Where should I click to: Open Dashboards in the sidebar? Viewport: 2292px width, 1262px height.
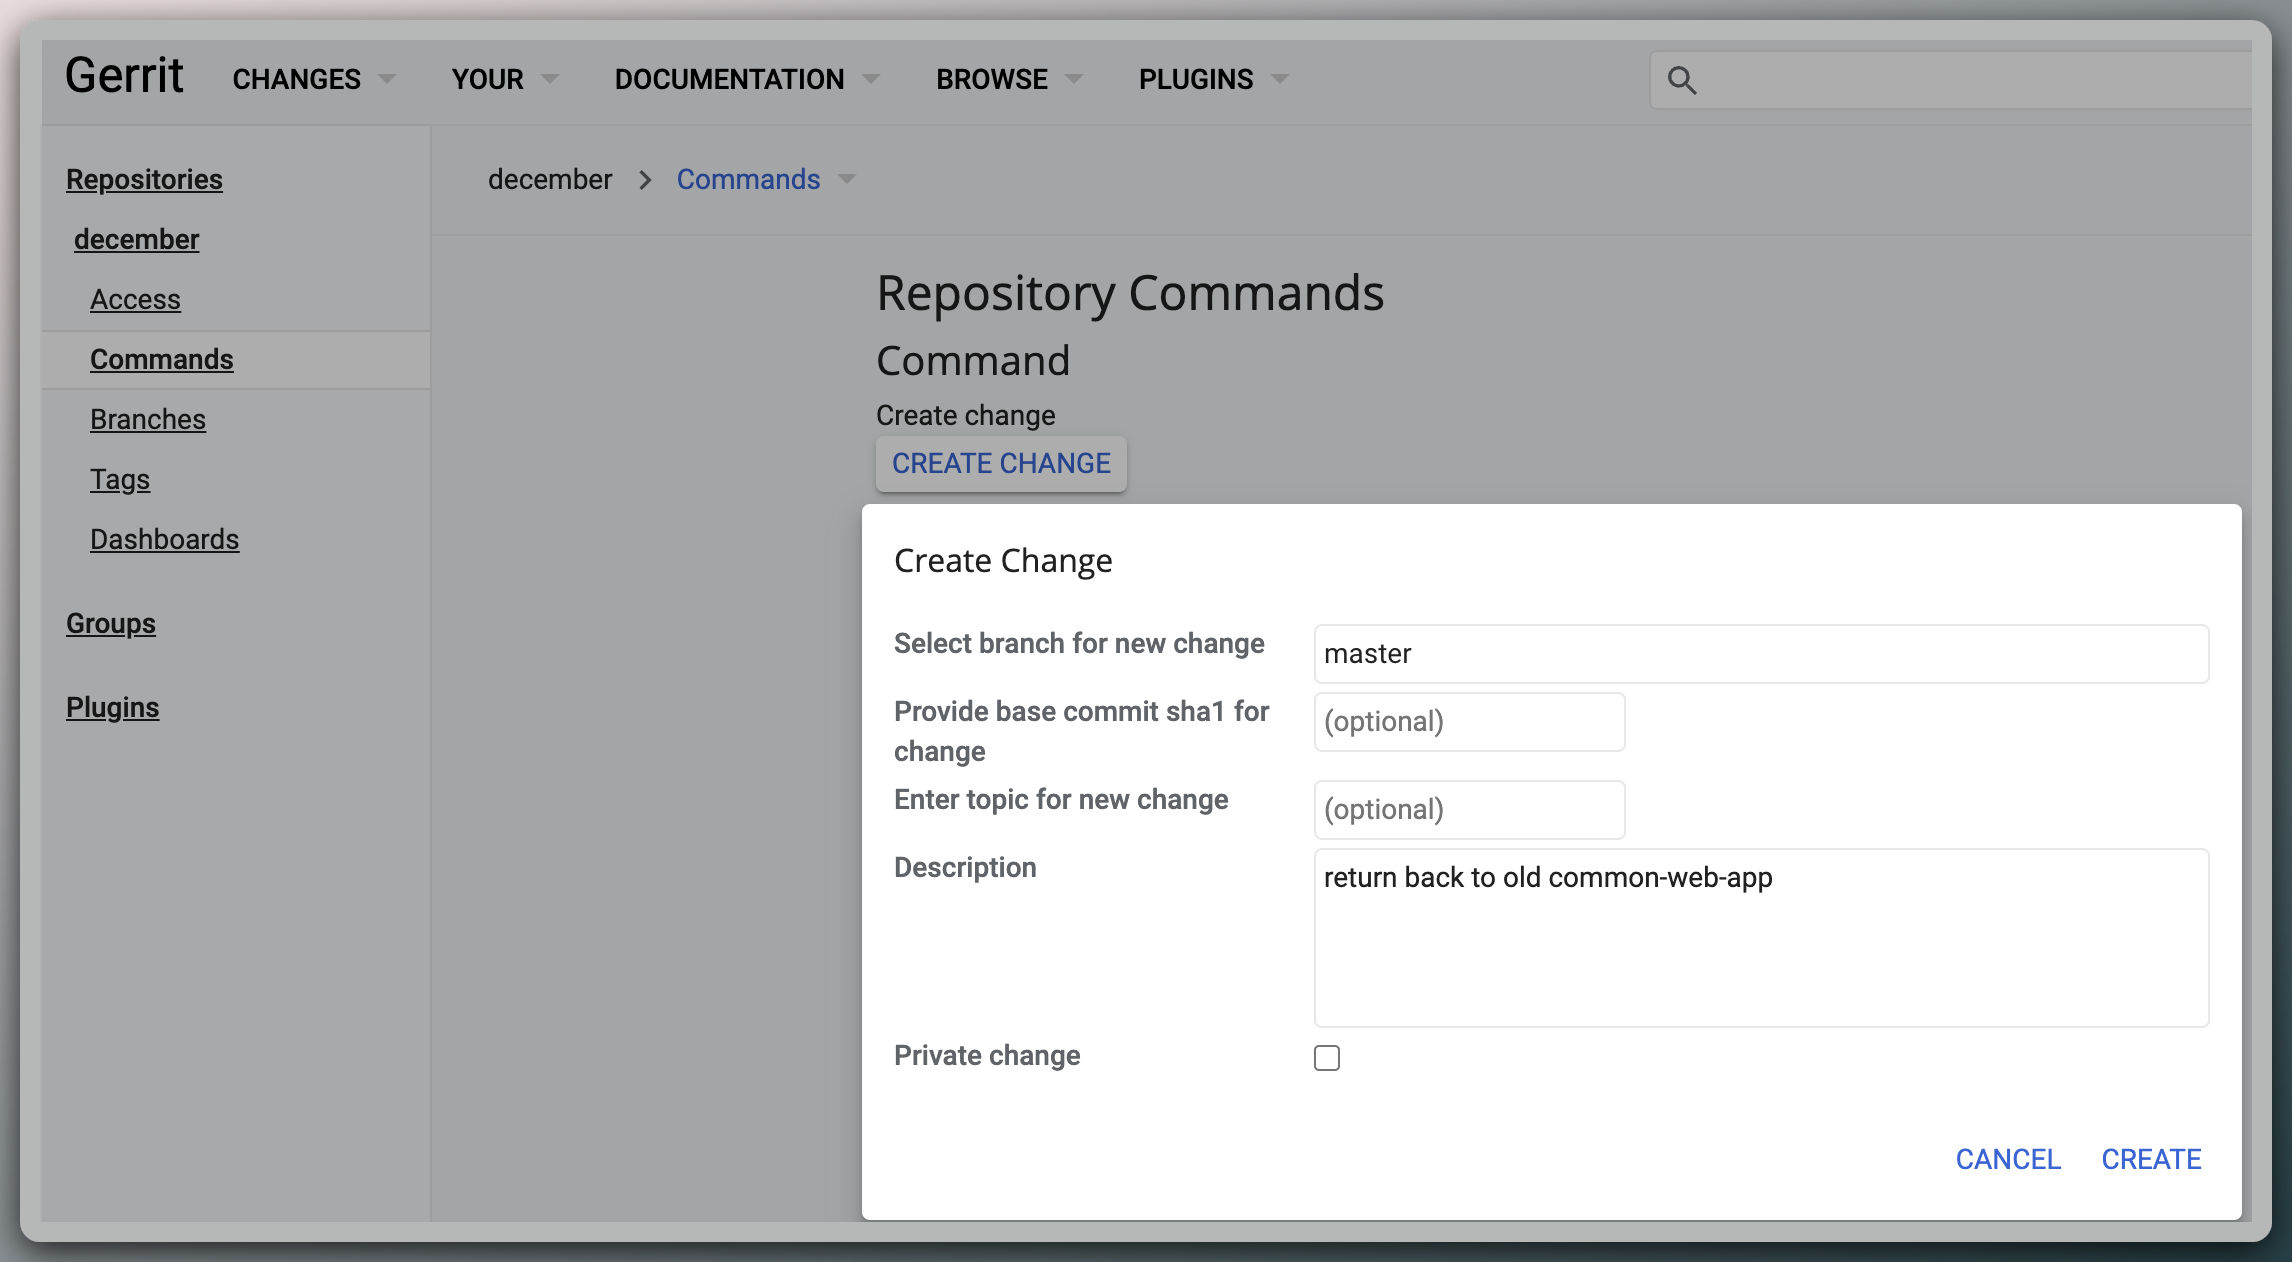tap(164, 539)
